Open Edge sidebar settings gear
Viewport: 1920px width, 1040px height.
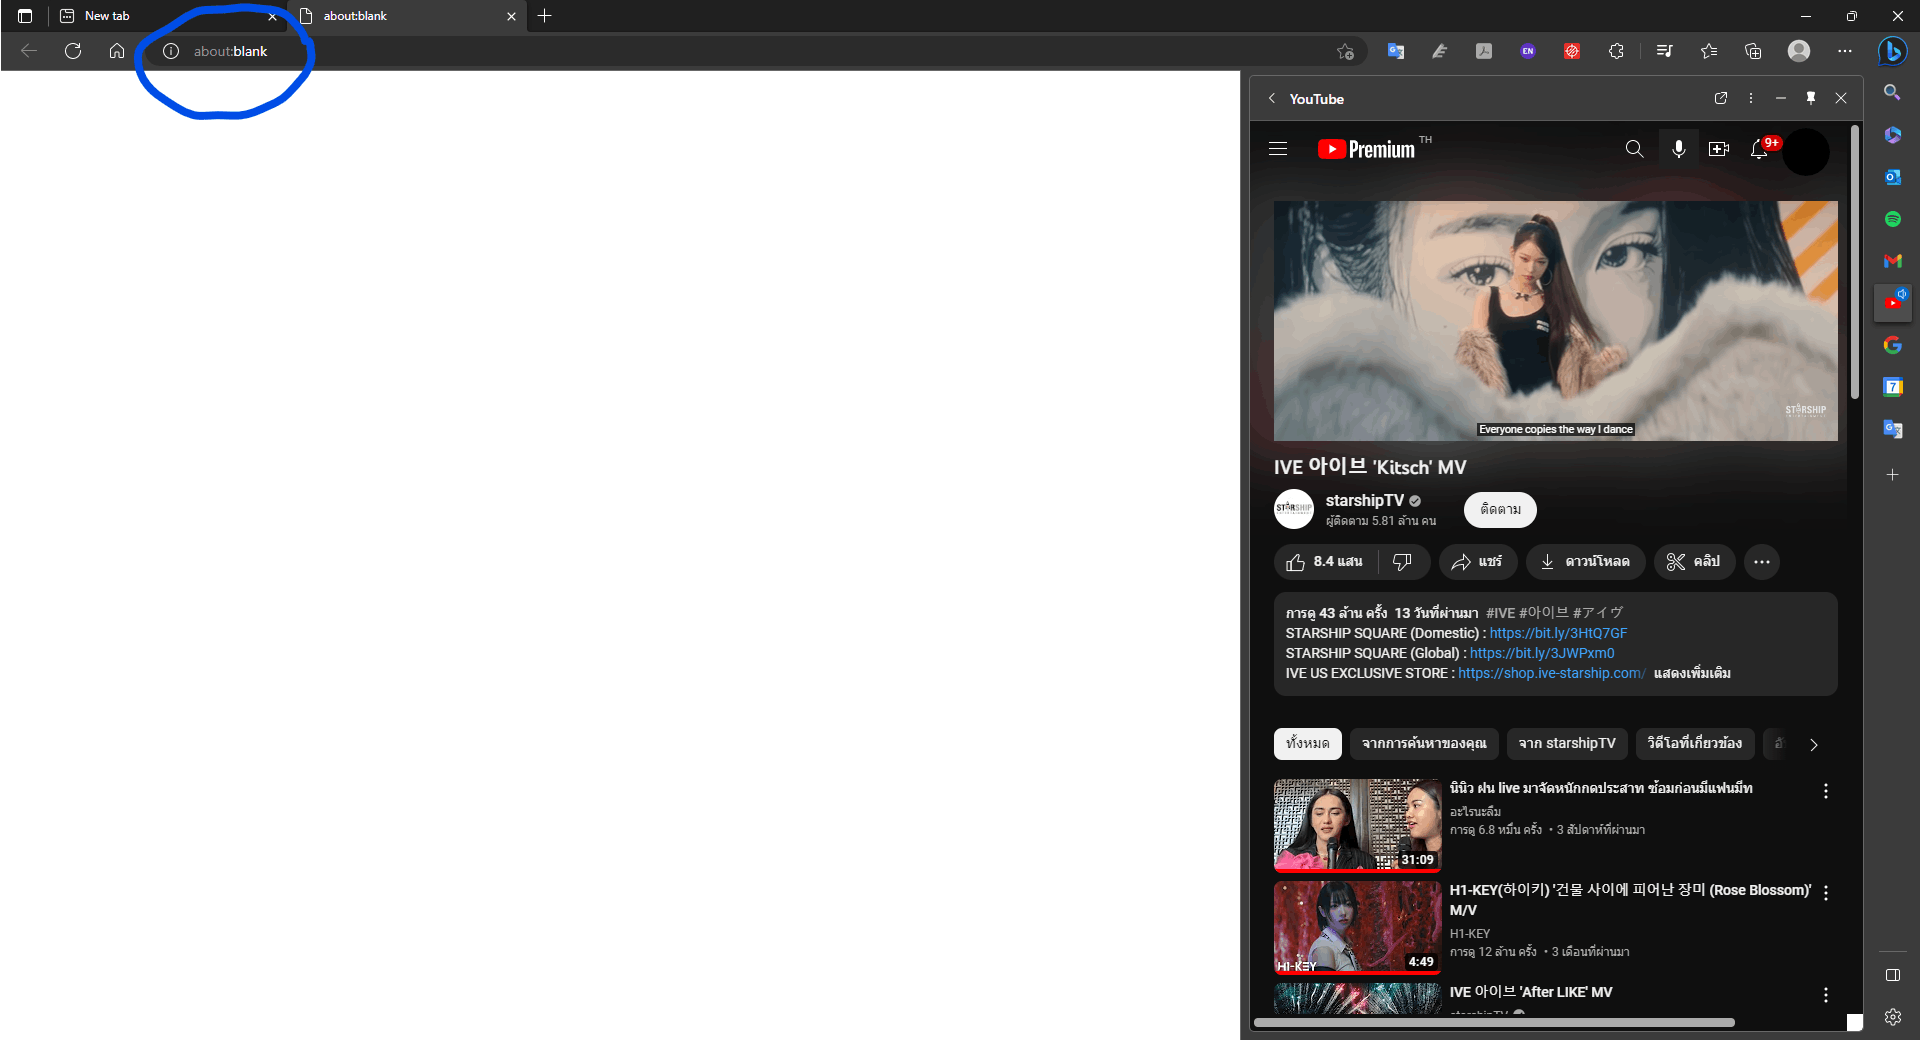[1893, 1017]
